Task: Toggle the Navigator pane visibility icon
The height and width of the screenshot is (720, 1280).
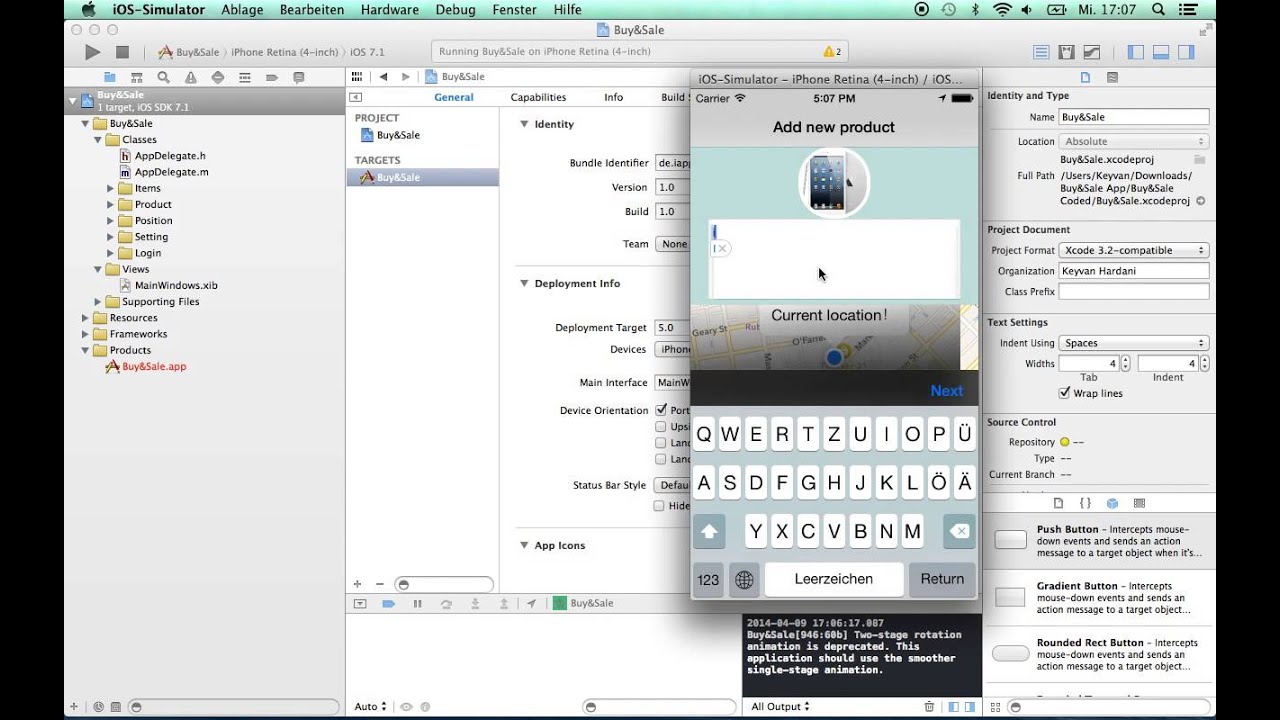Action: pos(1136,52)
